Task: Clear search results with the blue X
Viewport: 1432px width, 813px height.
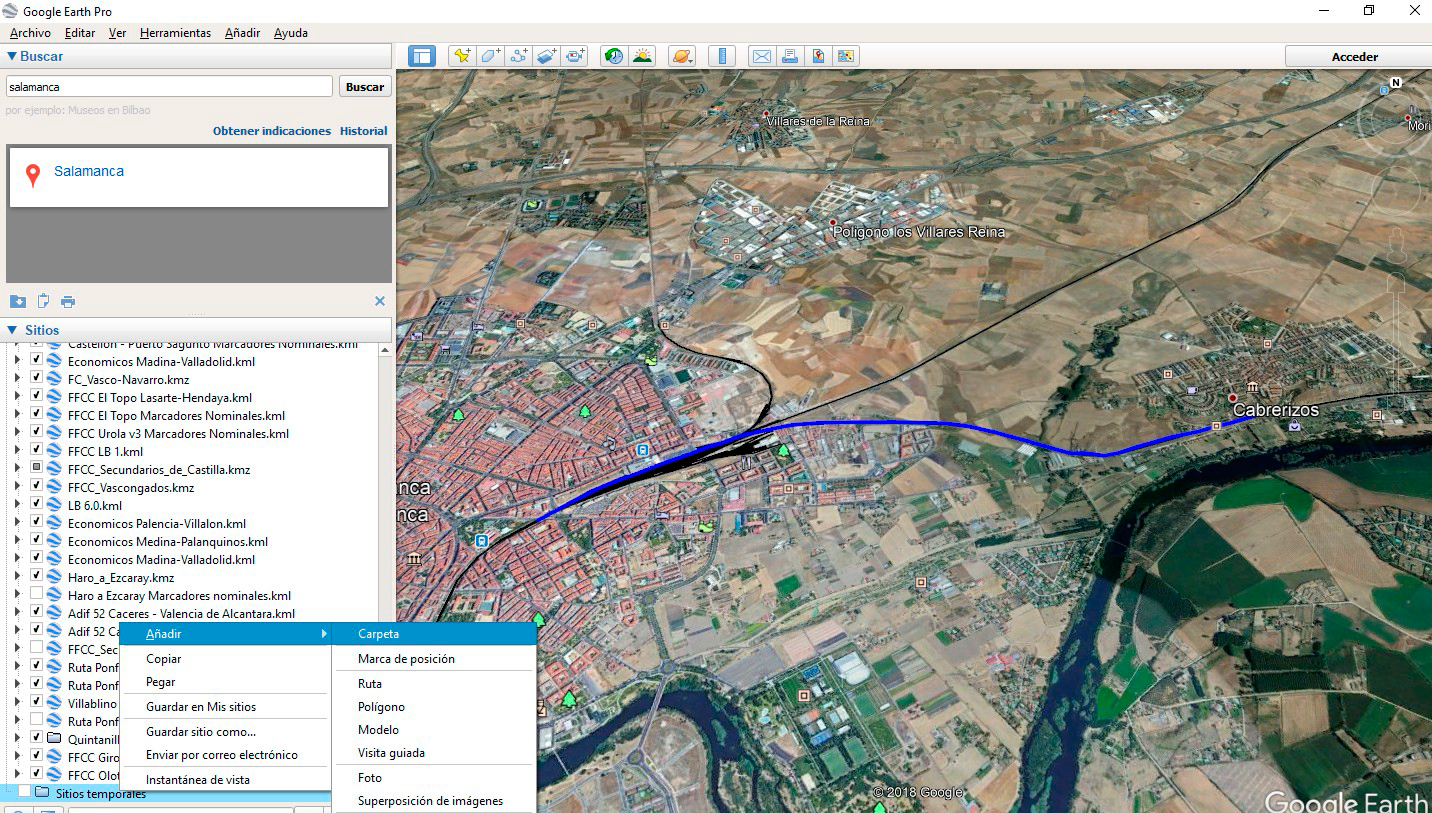Action: tap(380, 301)
